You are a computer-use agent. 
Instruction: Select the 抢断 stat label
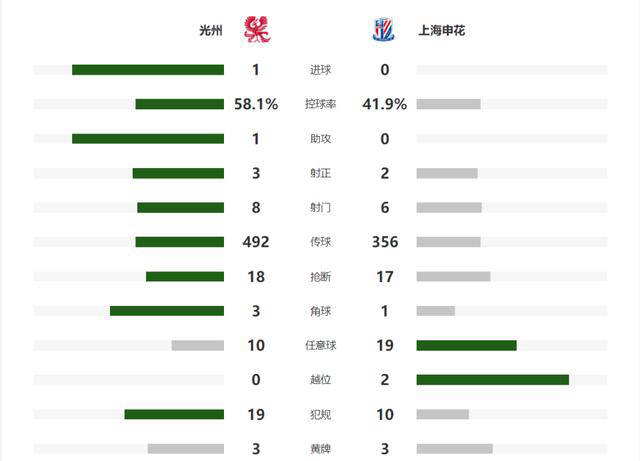[320, 277]
